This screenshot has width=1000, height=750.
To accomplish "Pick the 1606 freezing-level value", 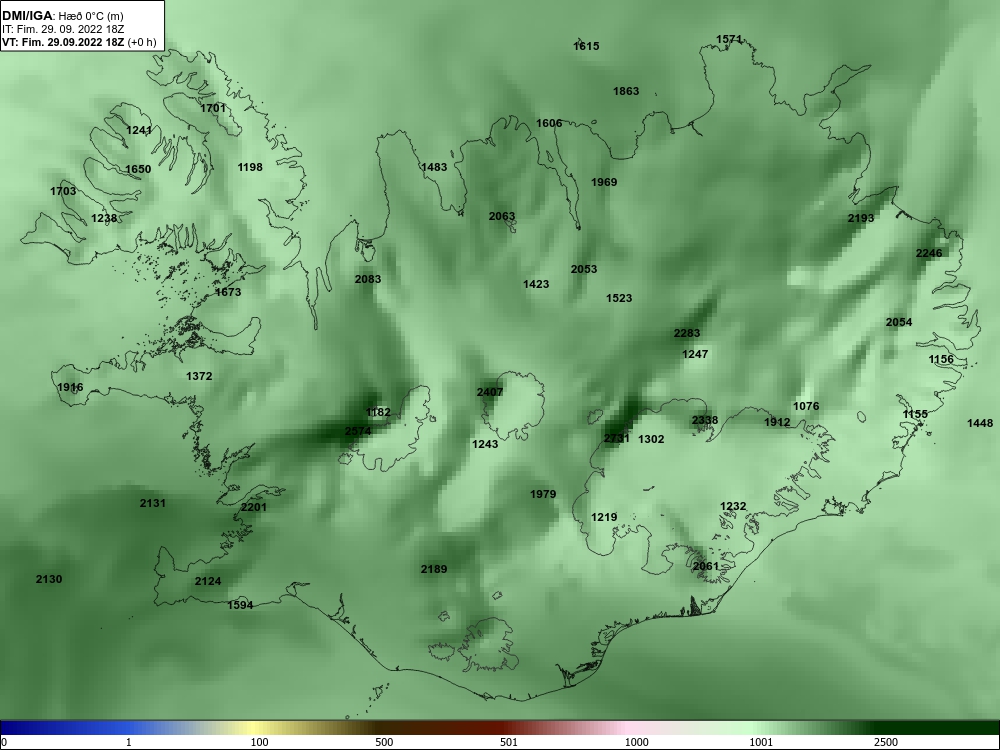I will pos(549,123).
